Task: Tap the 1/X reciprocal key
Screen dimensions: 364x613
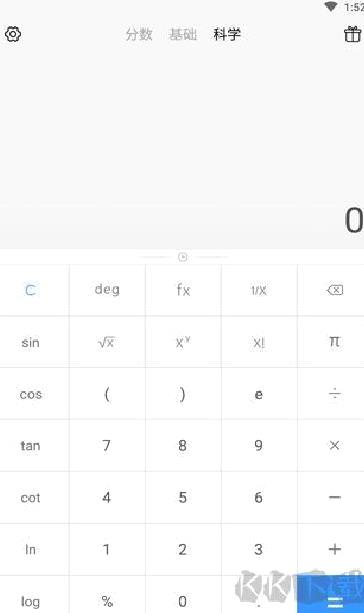Action: (x=258, y=290)
